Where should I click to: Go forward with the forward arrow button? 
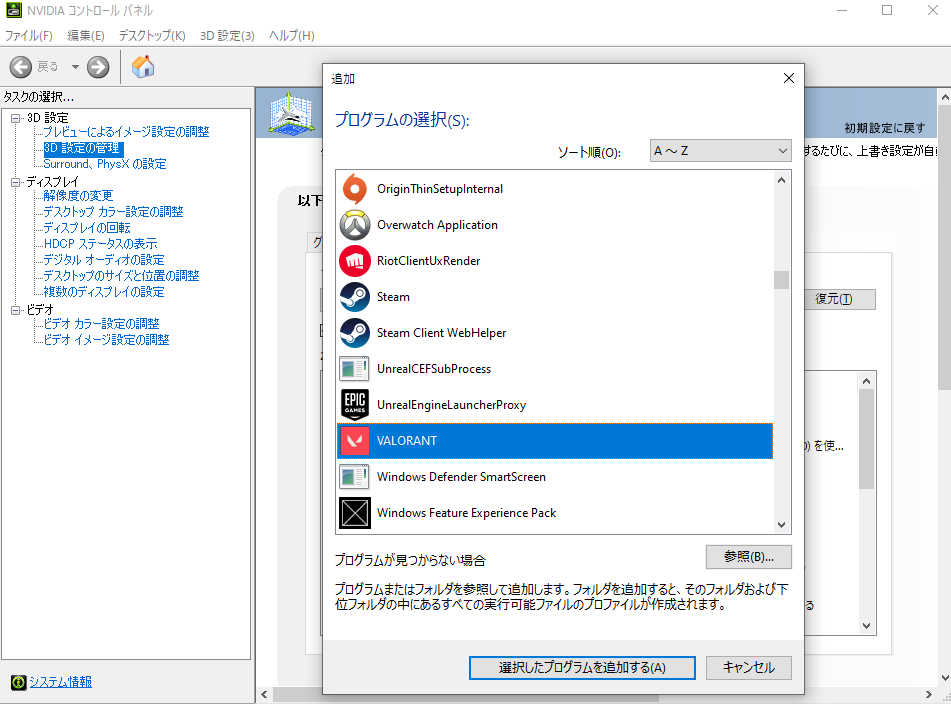(98, 67)
